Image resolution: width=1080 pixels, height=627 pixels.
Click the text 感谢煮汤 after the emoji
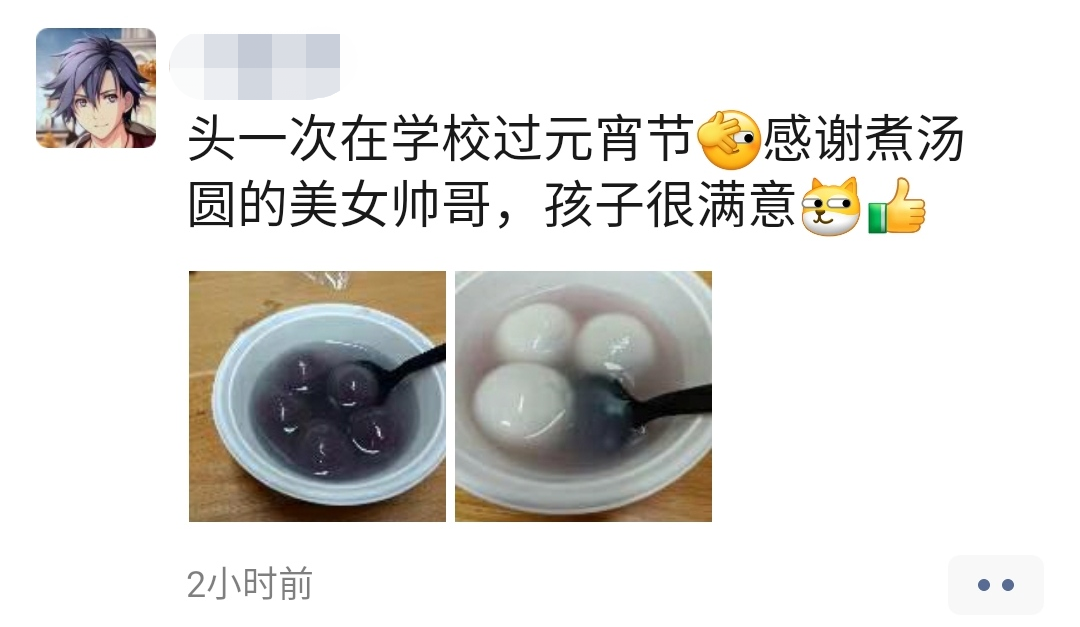864,140
